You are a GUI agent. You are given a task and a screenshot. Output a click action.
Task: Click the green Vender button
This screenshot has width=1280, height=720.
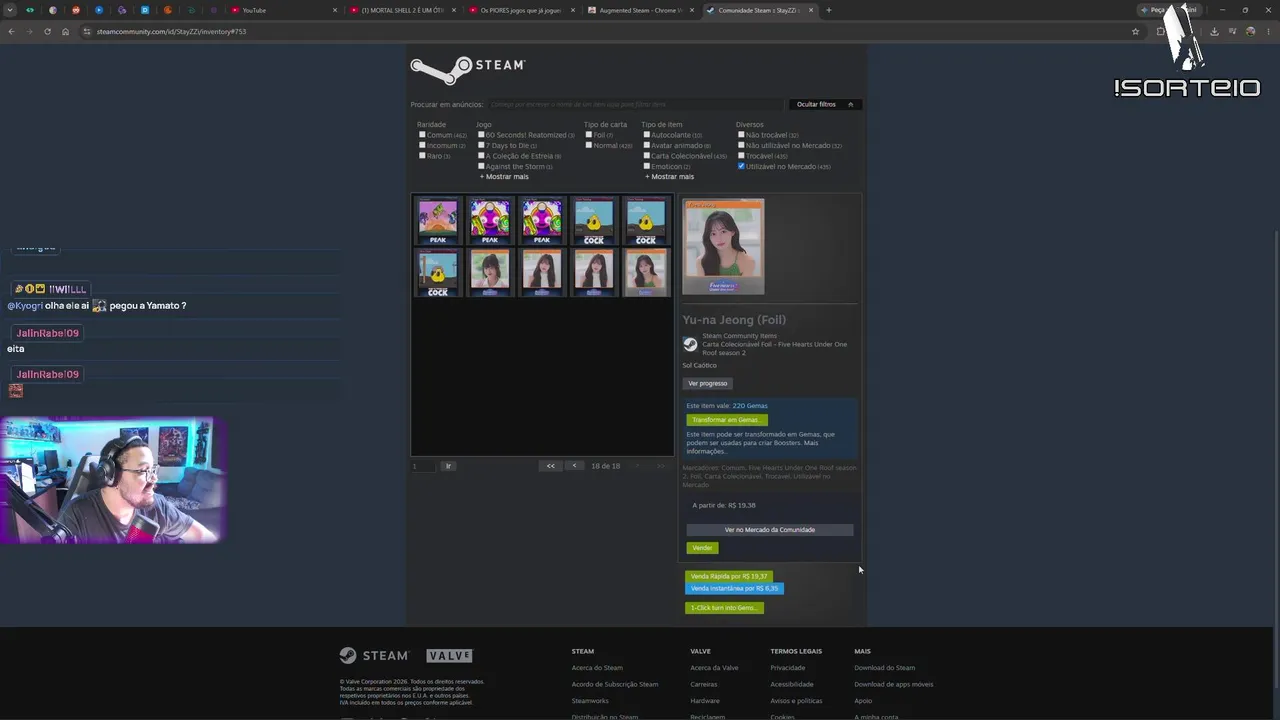702,548
